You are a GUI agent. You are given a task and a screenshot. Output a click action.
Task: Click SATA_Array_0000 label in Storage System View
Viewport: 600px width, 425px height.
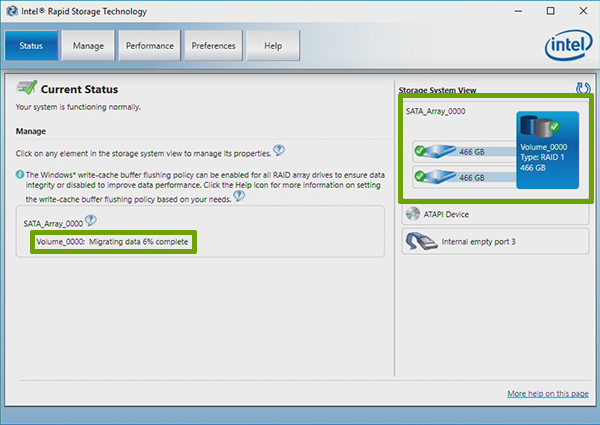pyautogui.click(x=435, y=111)
